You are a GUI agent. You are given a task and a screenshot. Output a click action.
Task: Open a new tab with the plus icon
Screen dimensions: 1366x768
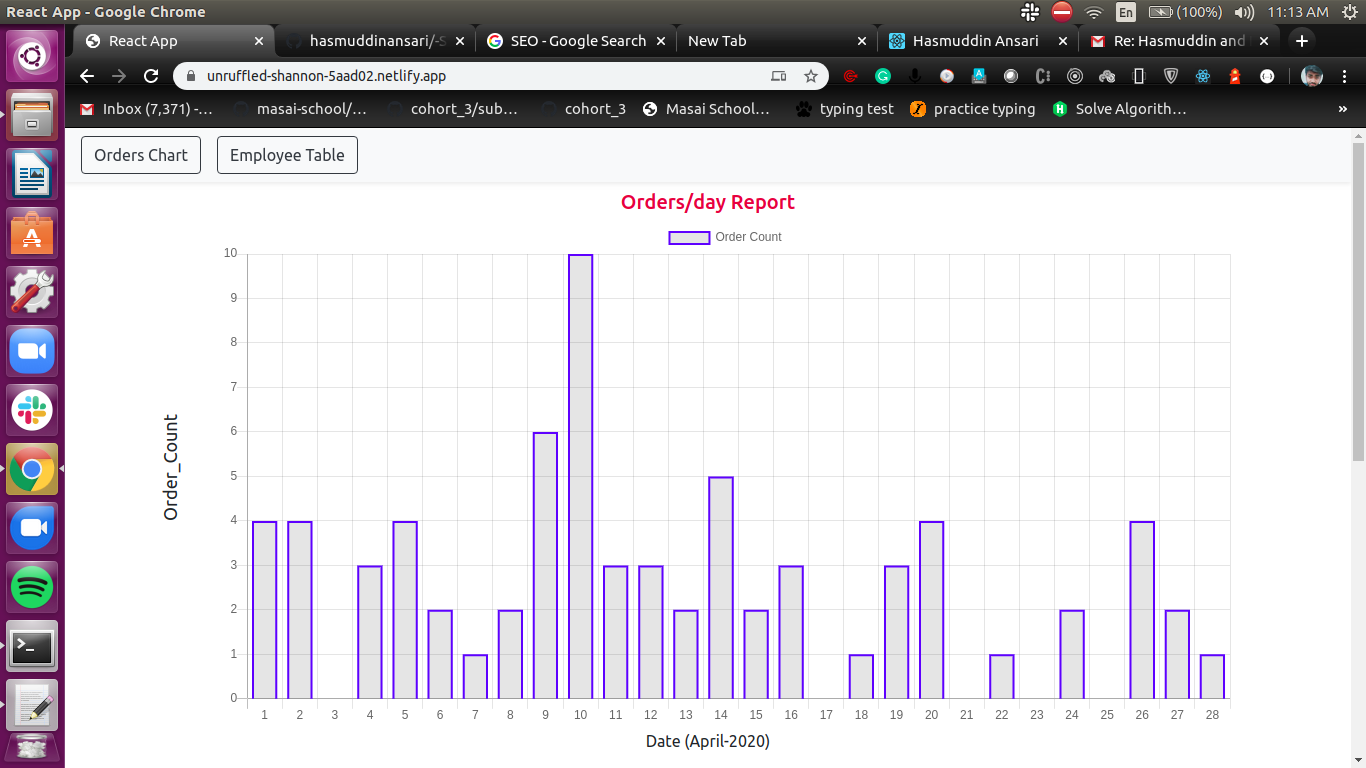coord(1301,41)
